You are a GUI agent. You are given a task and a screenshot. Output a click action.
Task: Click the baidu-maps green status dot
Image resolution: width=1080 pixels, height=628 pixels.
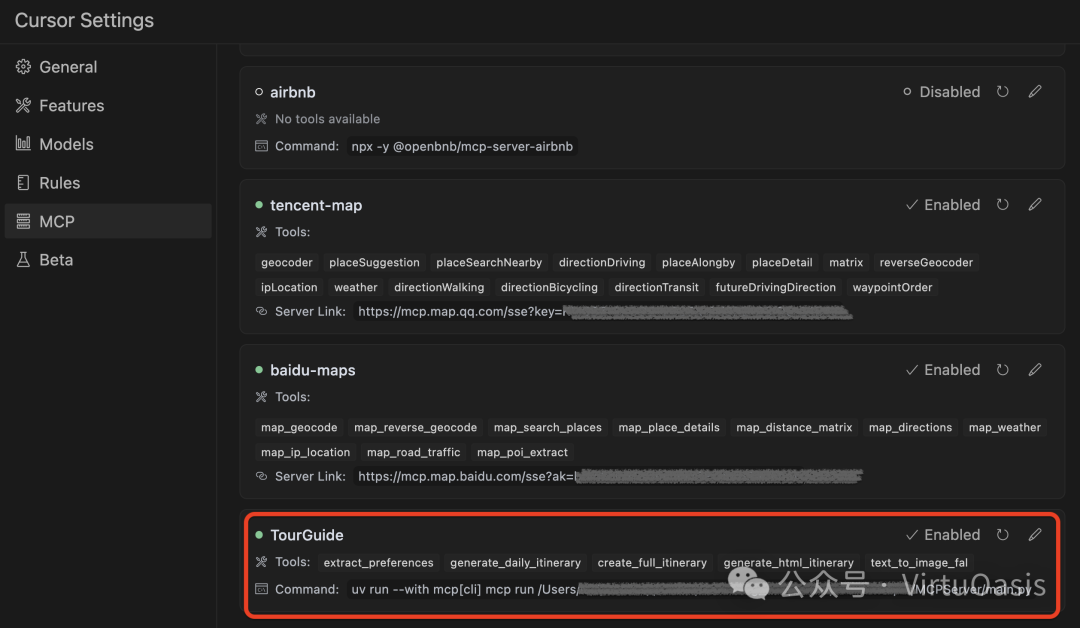[259, 370]
